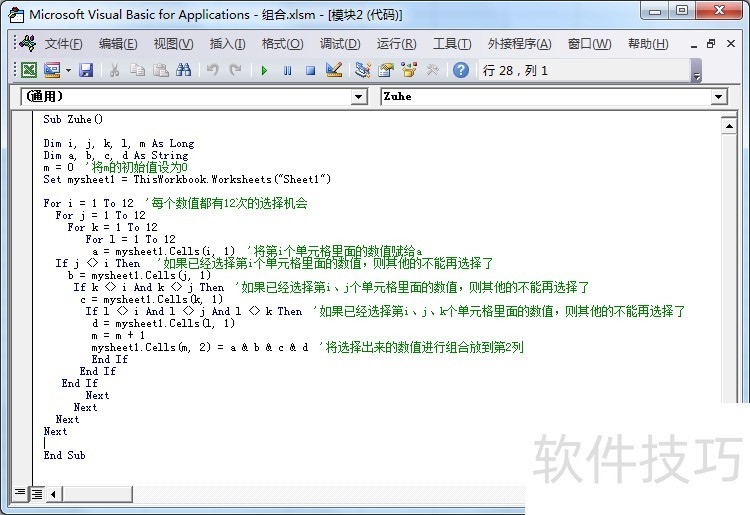
Task: Click the line 'If j <> i Then'
Action: [98, 263]
